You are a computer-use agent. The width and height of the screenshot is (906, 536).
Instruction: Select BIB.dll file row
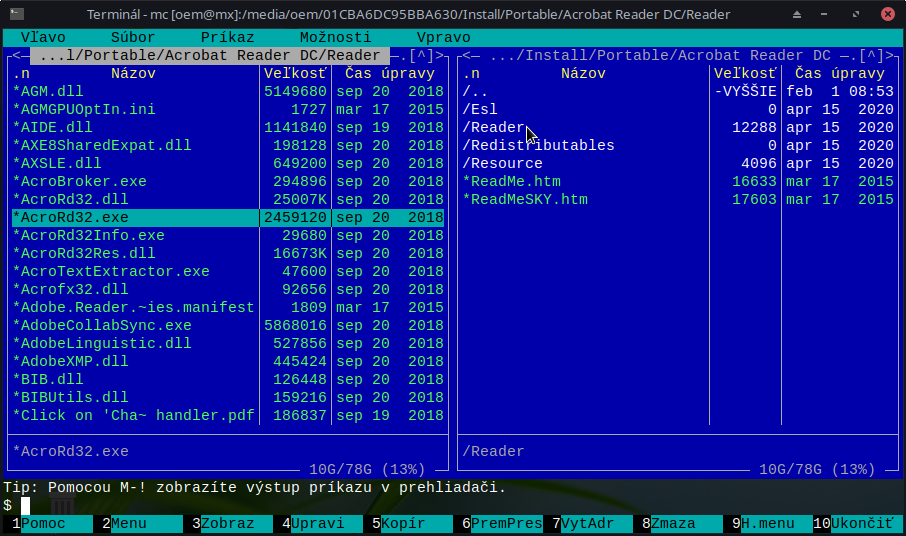[x=228, y=379]
